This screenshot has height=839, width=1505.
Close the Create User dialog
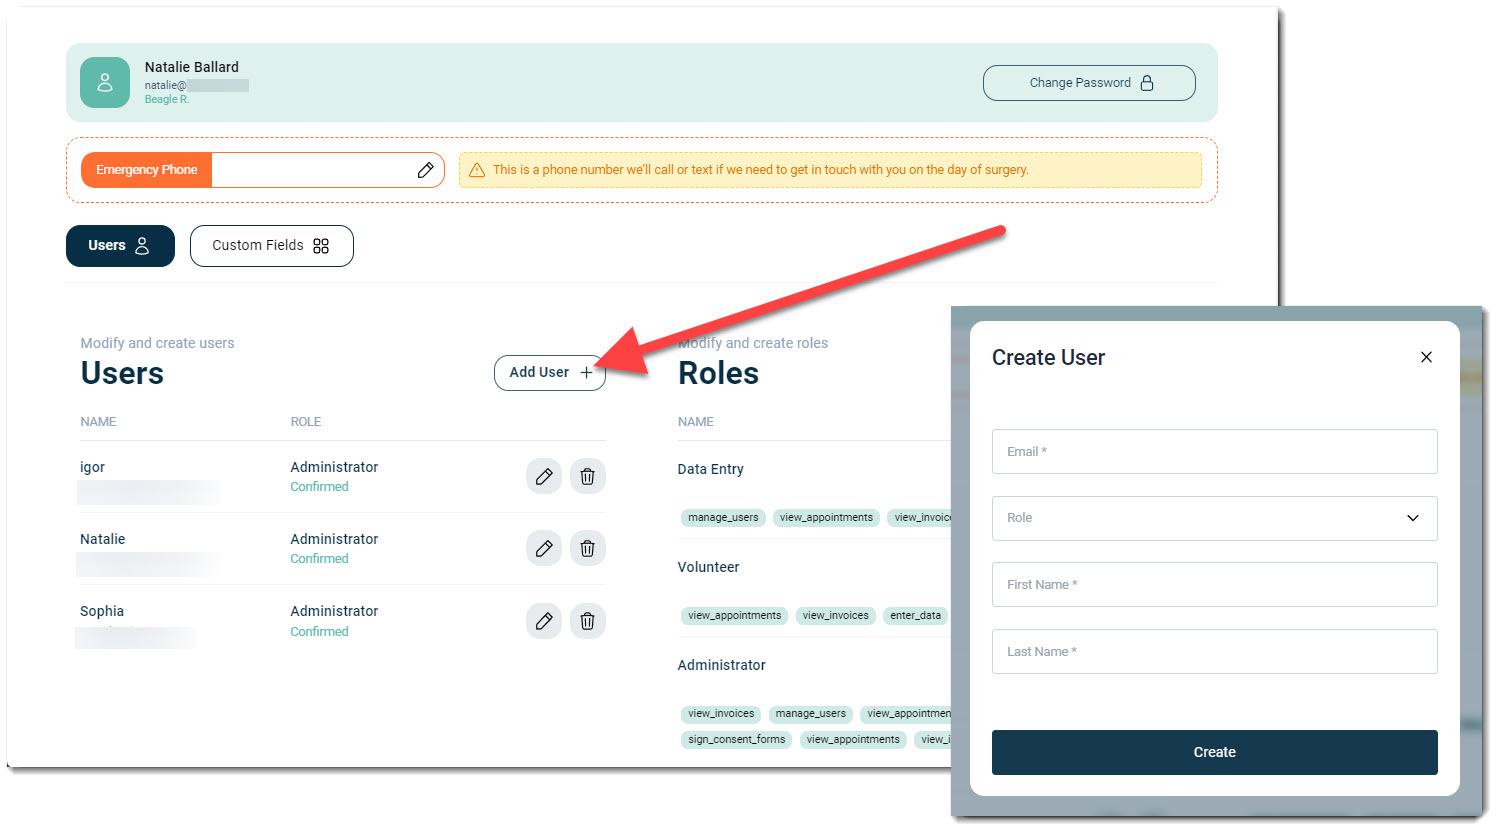pyautogui.click(x=1426, y=357)
